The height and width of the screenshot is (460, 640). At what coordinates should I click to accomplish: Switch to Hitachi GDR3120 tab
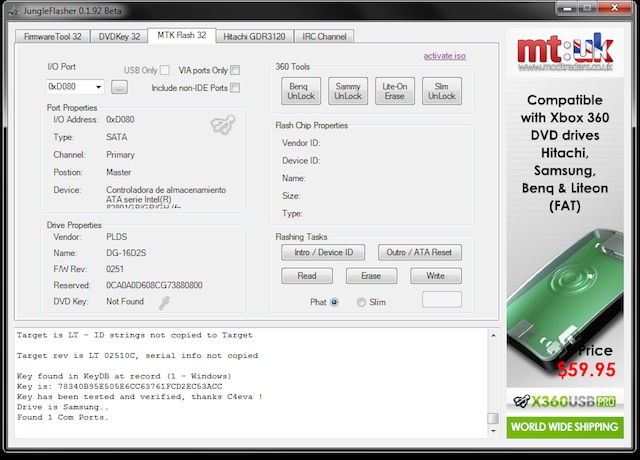pyautogui.click(x=254, y=36)
